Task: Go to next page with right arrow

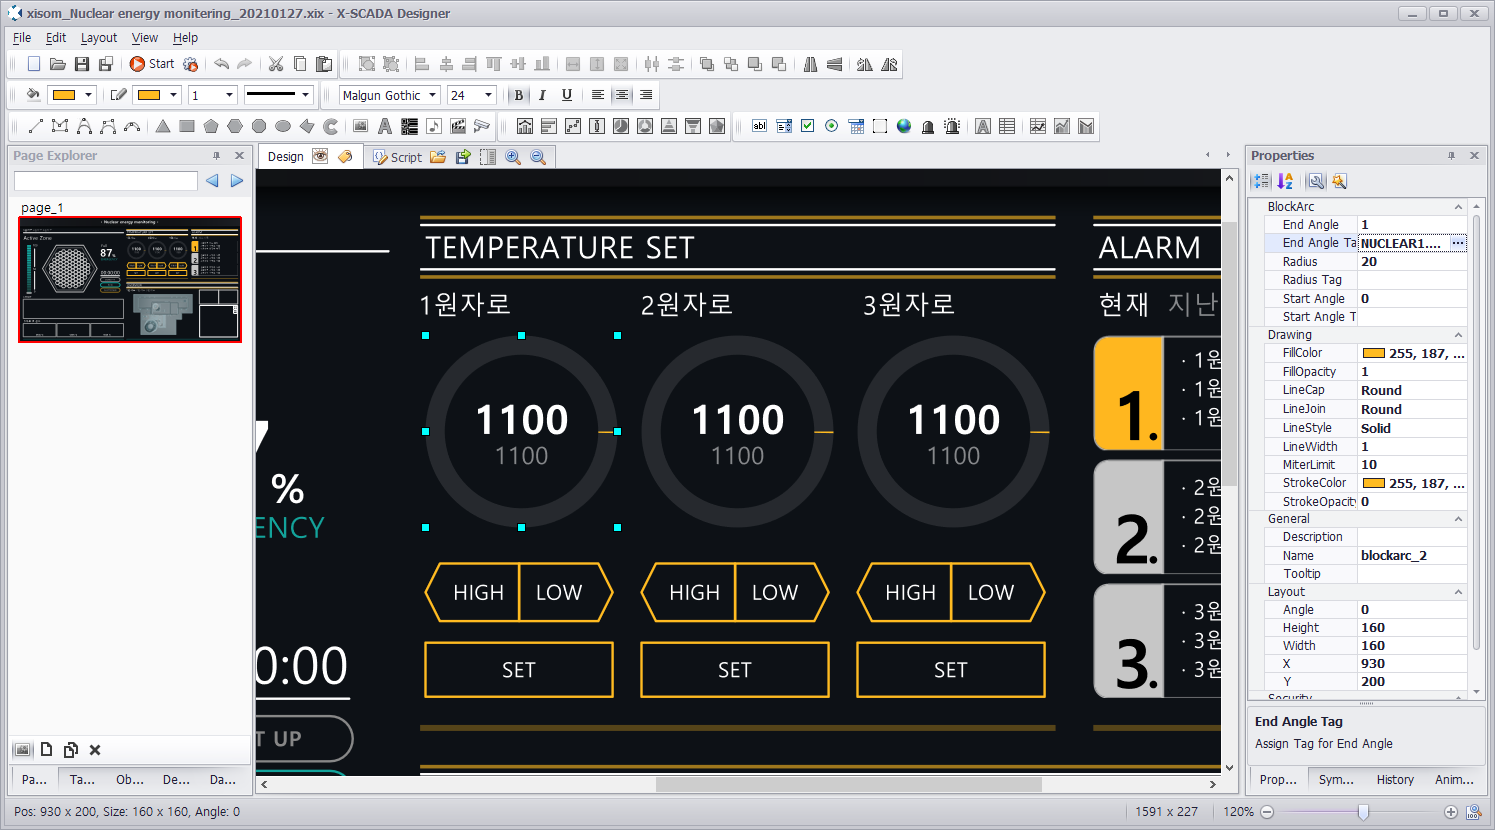Action: click(237, 181)
